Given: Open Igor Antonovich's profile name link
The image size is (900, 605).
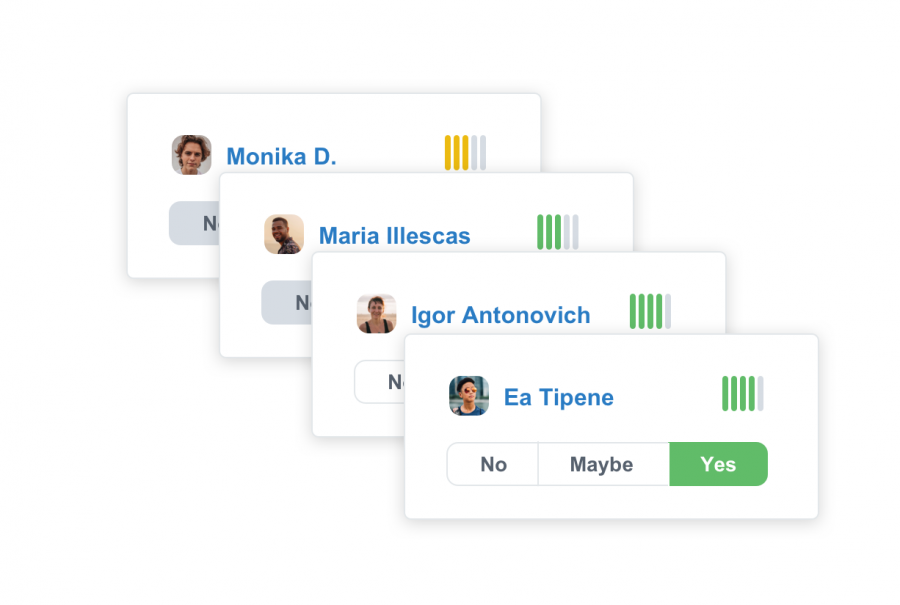Looking at the screenshot, I should 500,316.
